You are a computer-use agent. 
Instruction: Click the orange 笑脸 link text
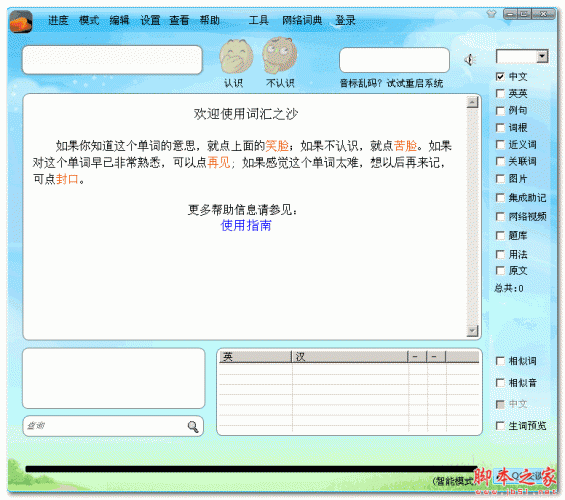pyautogui.click(x=277, y=146)
